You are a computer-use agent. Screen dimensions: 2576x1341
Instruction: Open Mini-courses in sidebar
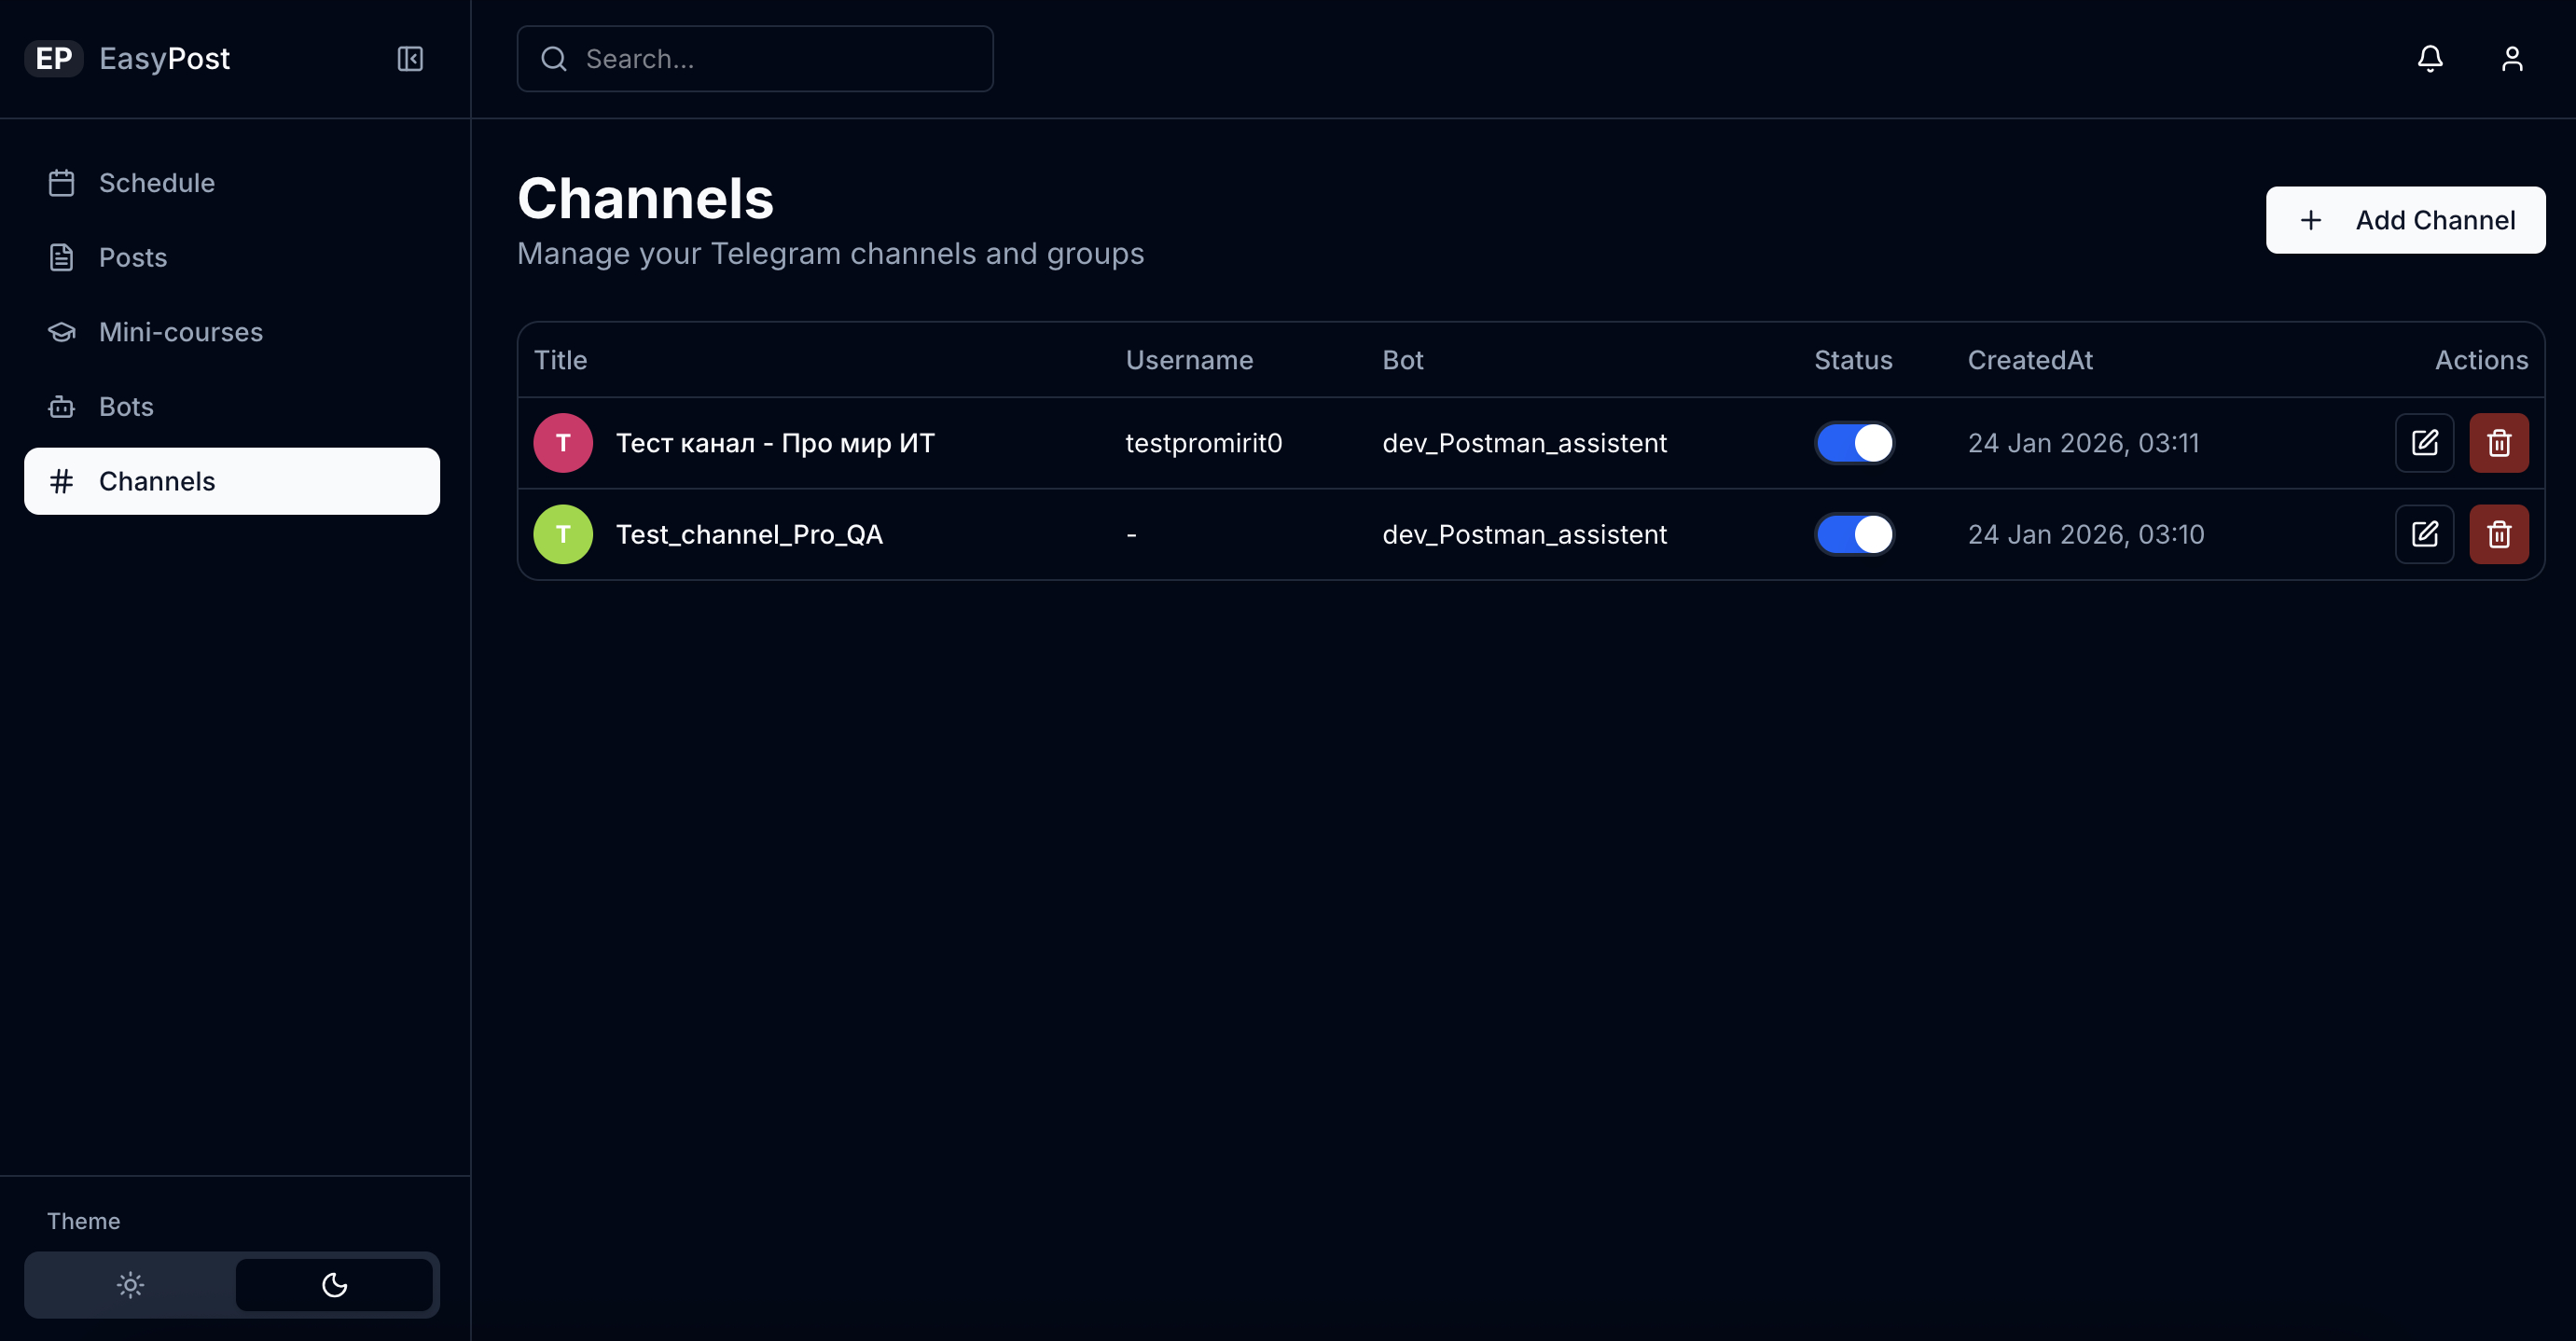[180, 332]
